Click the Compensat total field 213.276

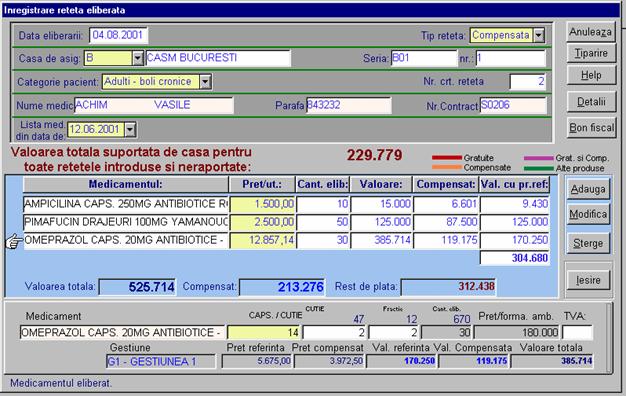pyautogui.click(x=282, y=287)
